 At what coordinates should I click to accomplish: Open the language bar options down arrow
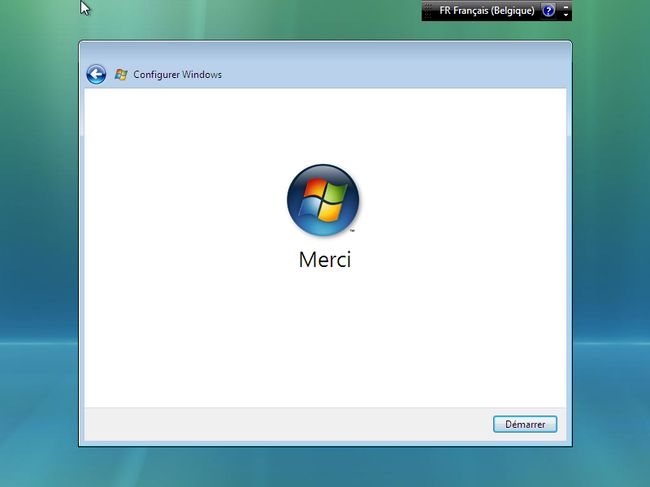[x=566, y=16]
